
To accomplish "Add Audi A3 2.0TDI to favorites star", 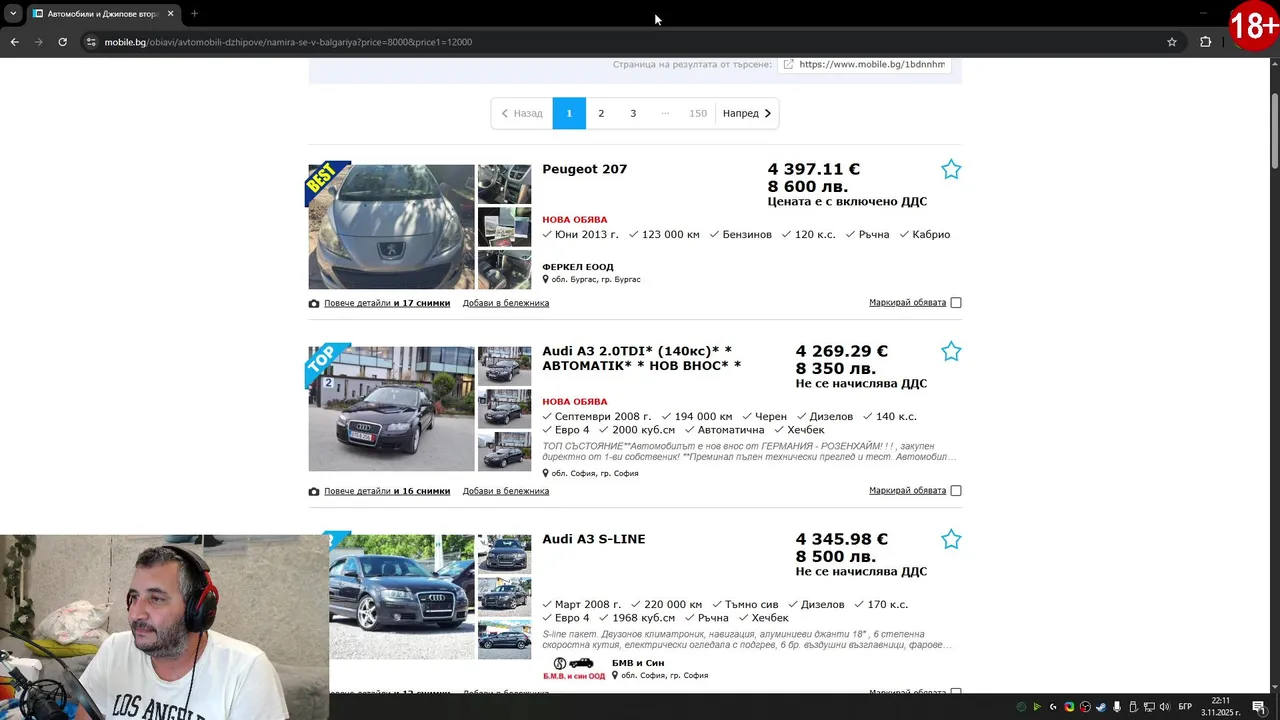I will [951, 352].
